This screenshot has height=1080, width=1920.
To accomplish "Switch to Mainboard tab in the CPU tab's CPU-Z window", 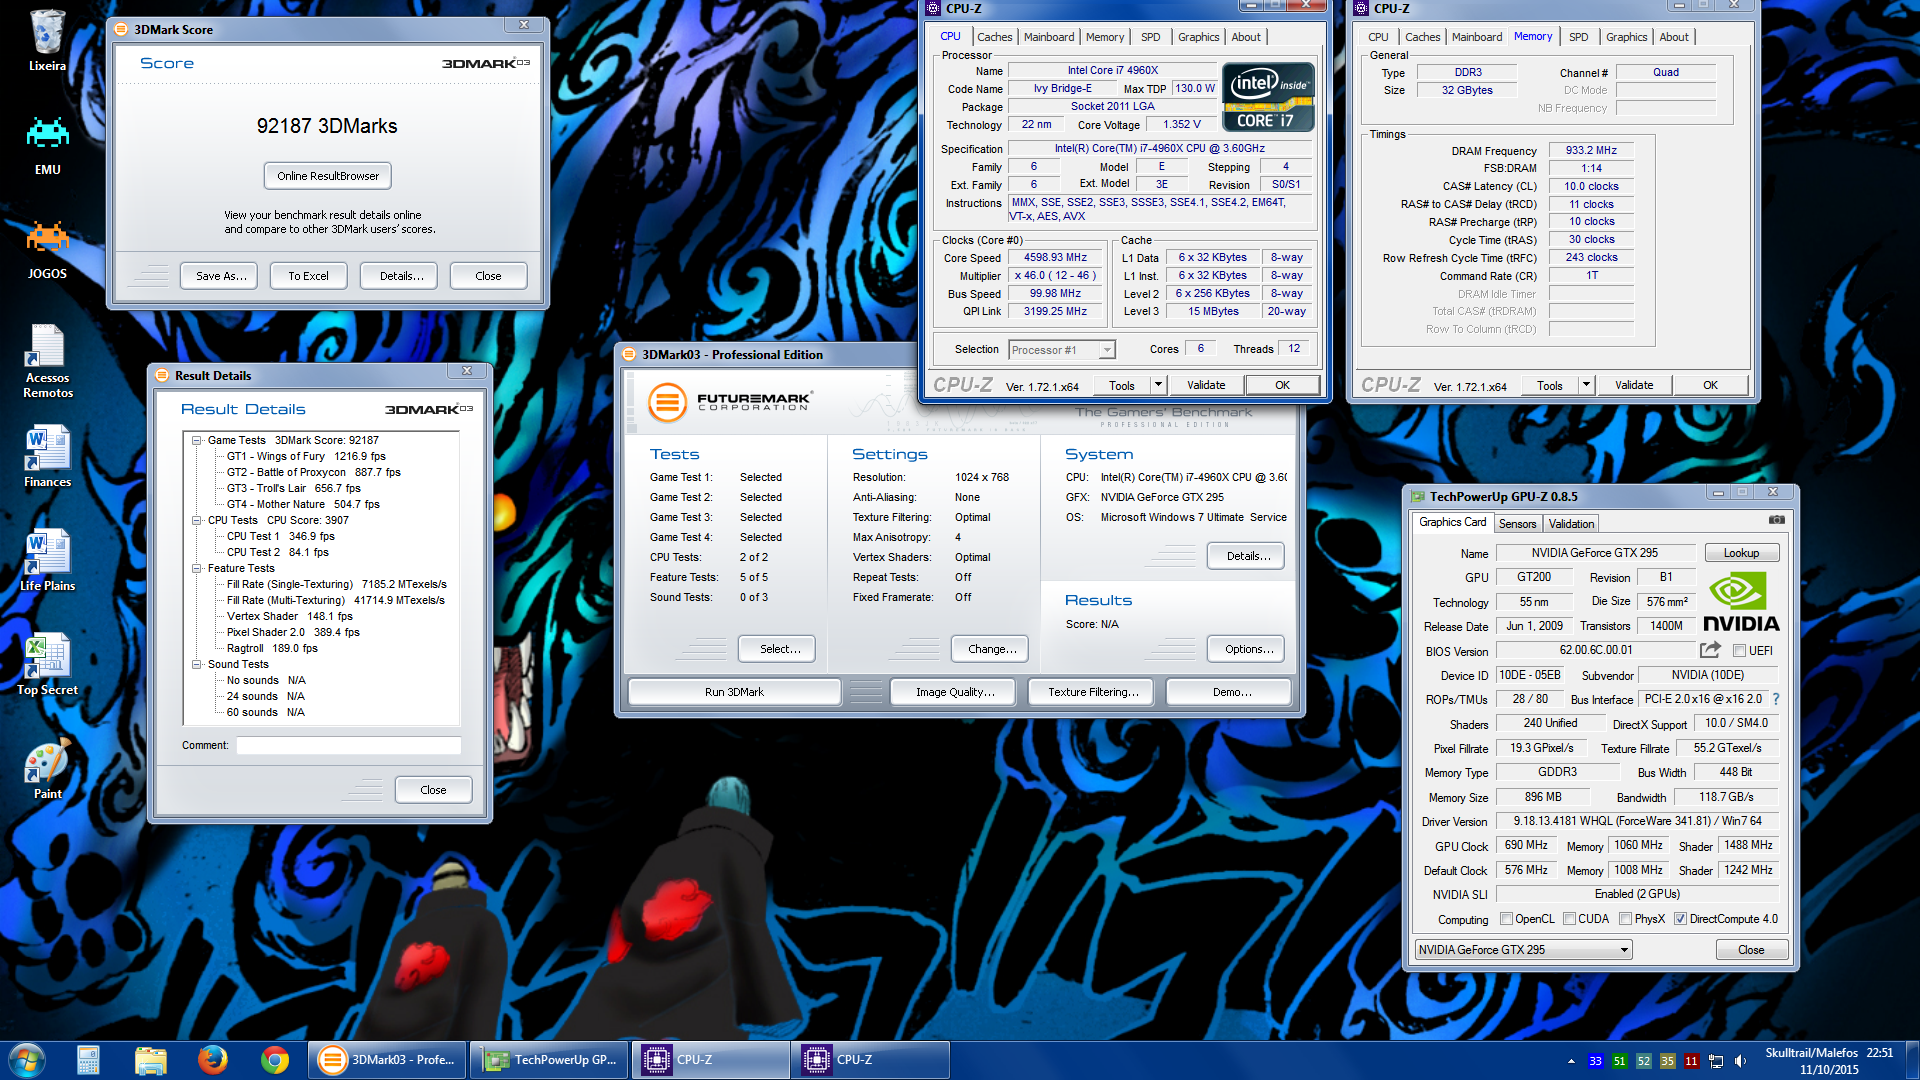I will (1048, 37).
